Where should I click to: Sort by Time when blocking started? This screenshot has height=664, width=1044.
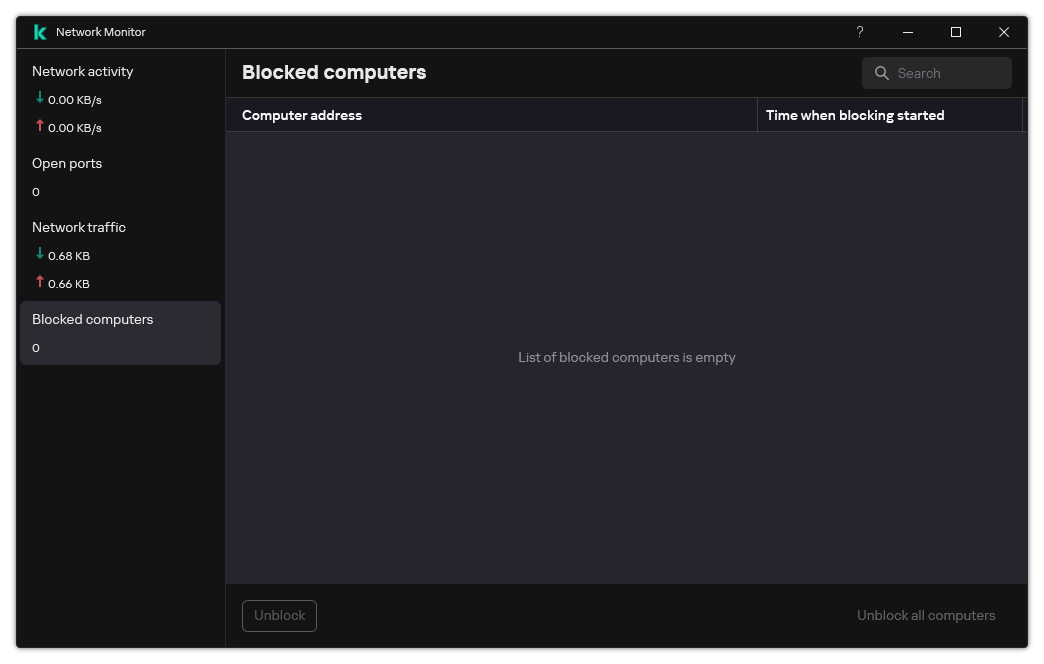coord(854,115)
